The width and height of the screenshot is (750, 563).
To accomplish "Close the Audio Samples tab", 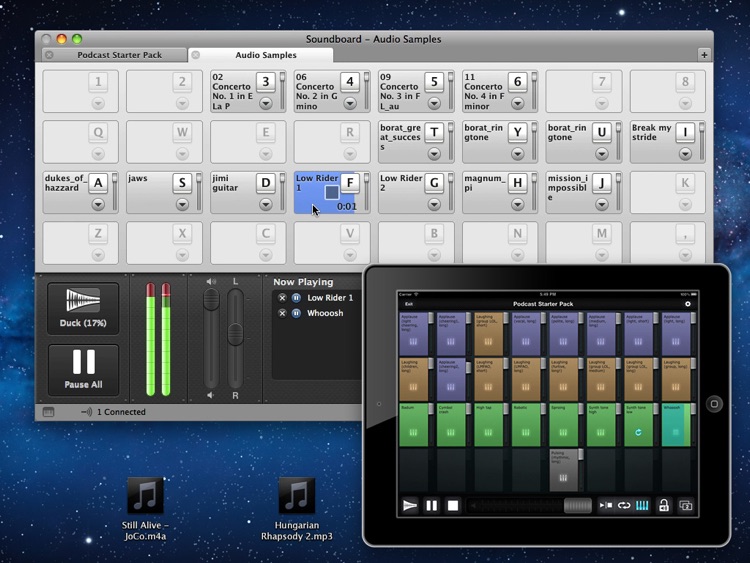I will click(196, 55).
